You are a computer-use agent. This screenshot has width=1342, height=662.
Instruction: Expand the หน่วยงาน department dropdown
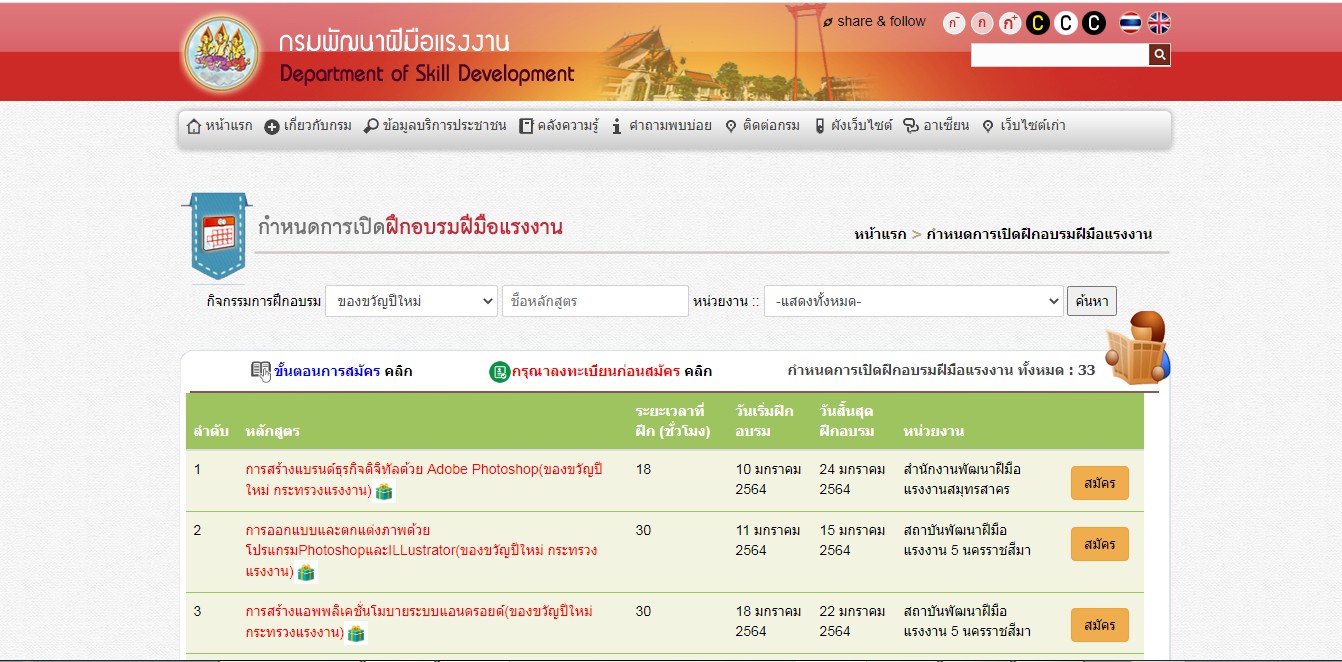click(913, 301)
